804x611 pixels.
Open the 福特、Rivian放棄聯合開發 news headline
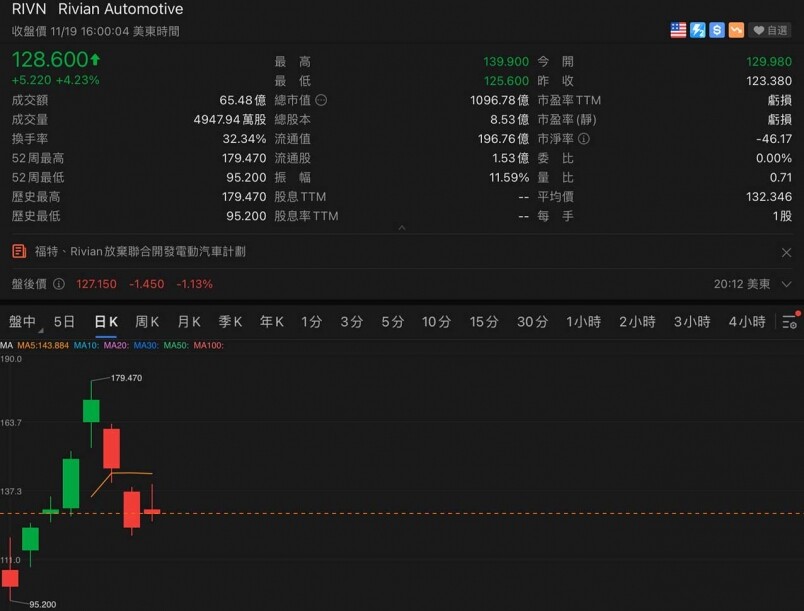point(140,251)
